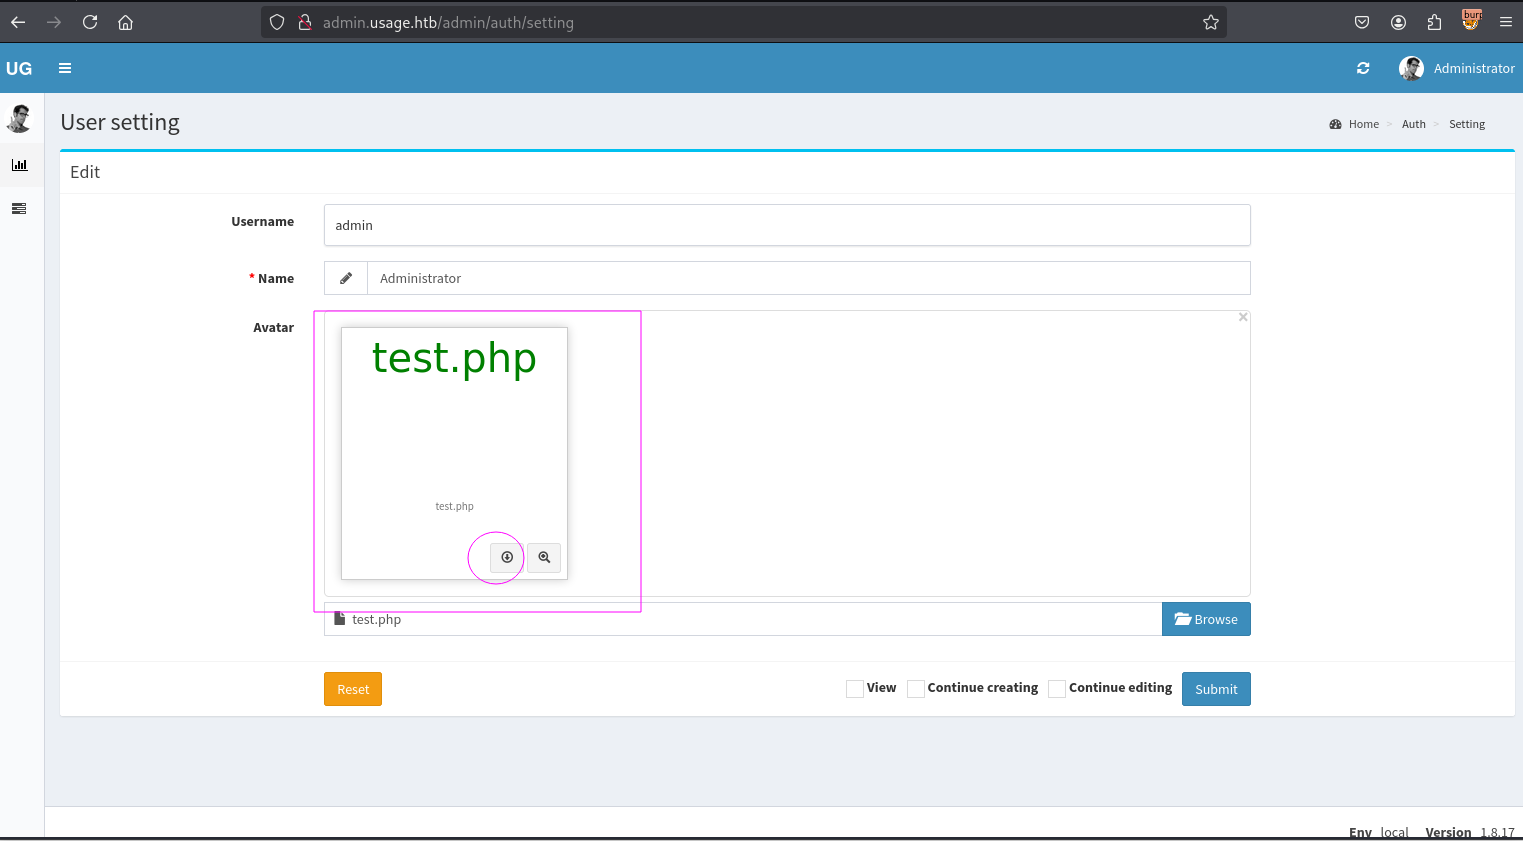Screen dimensions: 1523x841
Task: Open the browser home page icon
Action: click(x=125, y=22)
